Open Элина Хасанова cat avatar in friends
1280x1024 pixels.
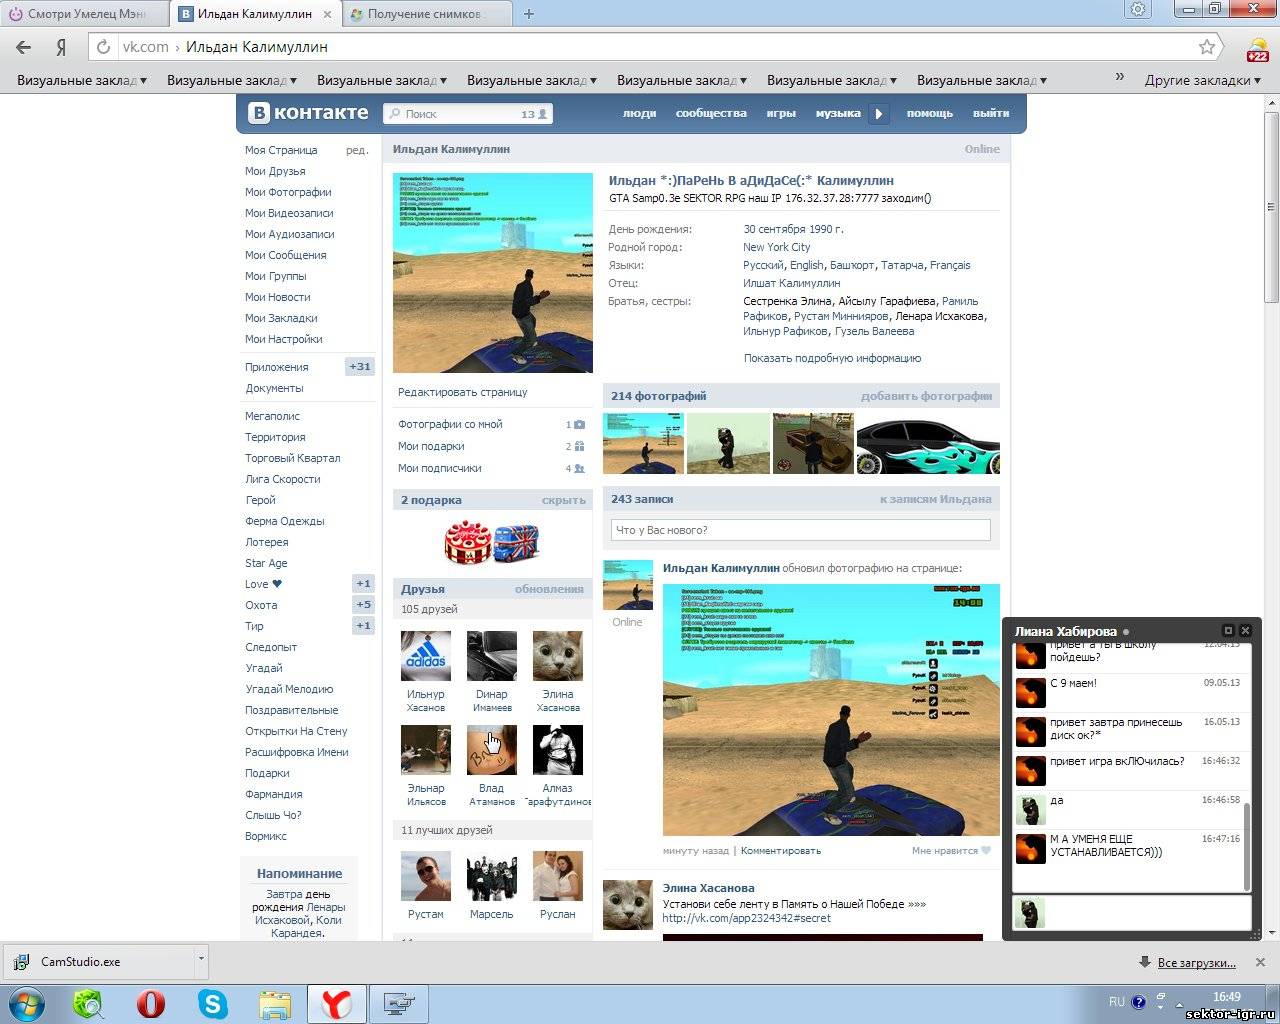tap(558, 656)
